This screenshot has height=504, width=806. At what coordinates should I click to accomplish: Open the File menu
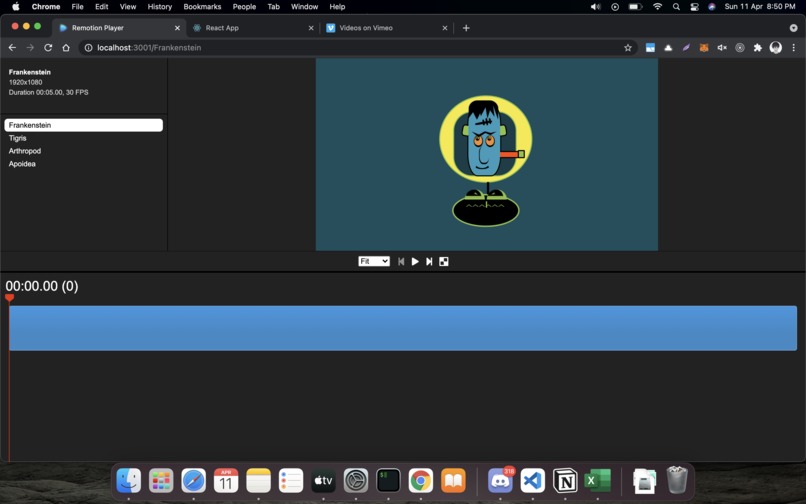[x=77, y=7]
